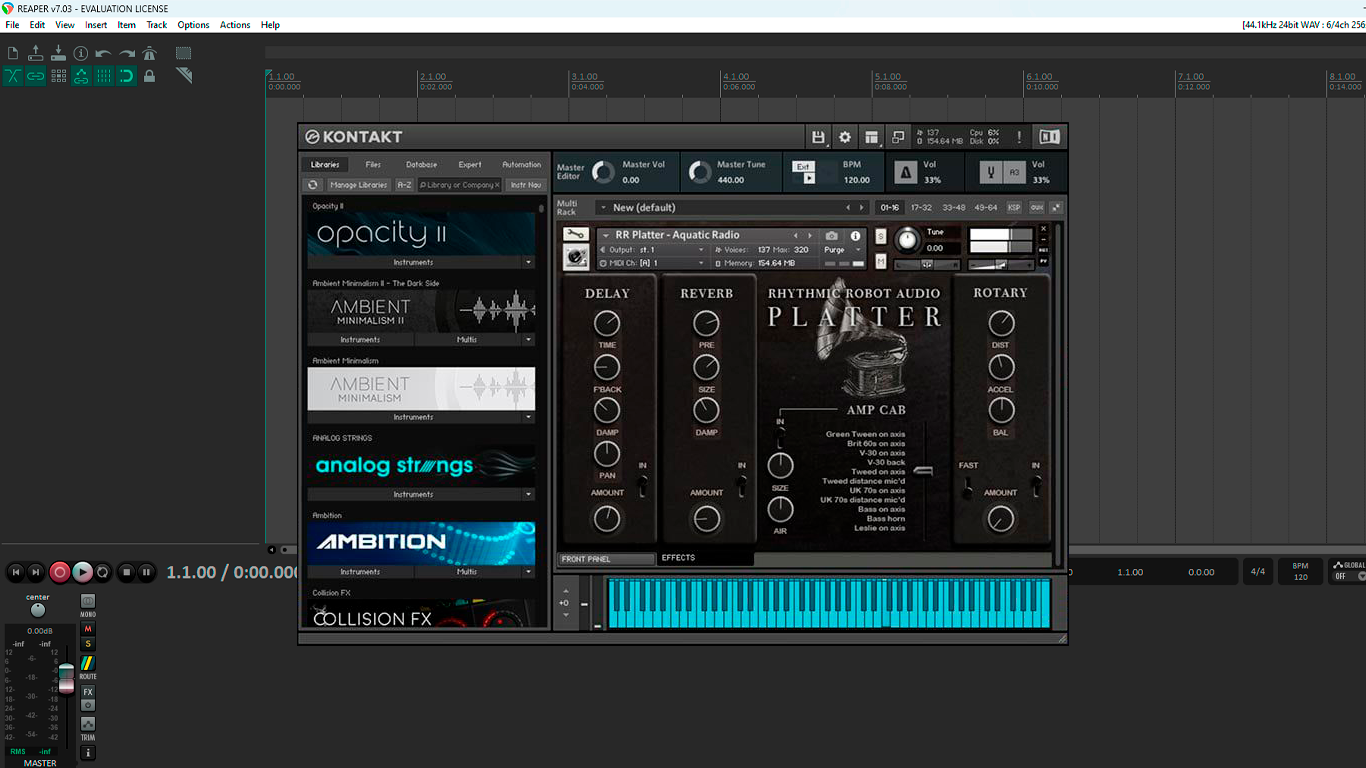This screenshot has width=1366, height=768.
Task: Click the Native Instruments NI logo button
Action: [x=1049, y=137]
